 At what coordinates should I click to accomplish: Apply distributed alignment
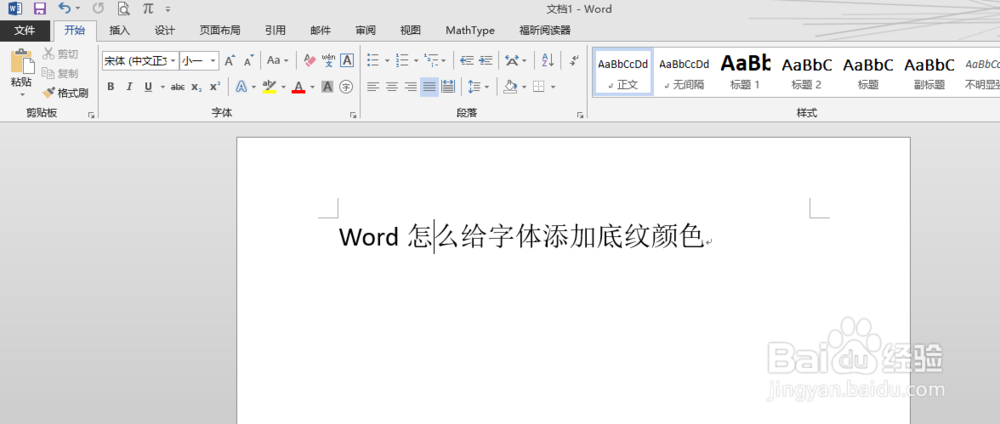[448, 87]
